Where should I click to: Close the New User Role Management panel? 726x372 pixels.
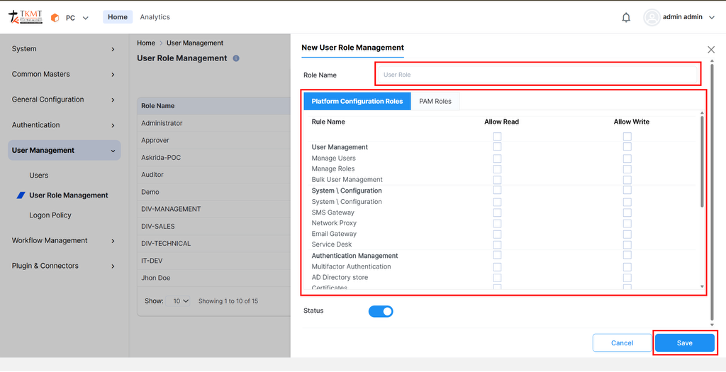711,50
